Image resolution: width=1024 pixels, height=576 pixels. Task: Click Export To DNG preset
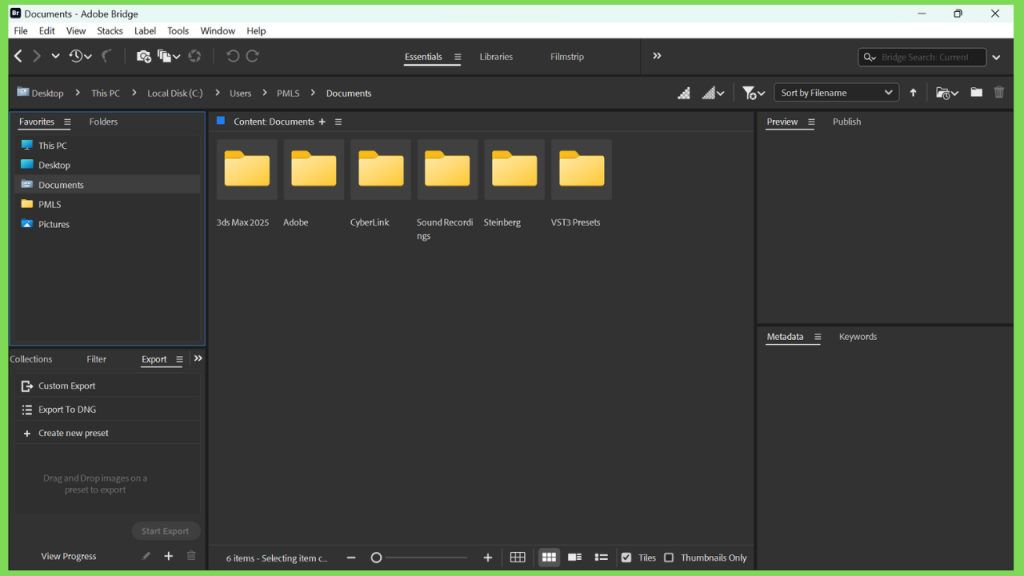coord(107,409)
